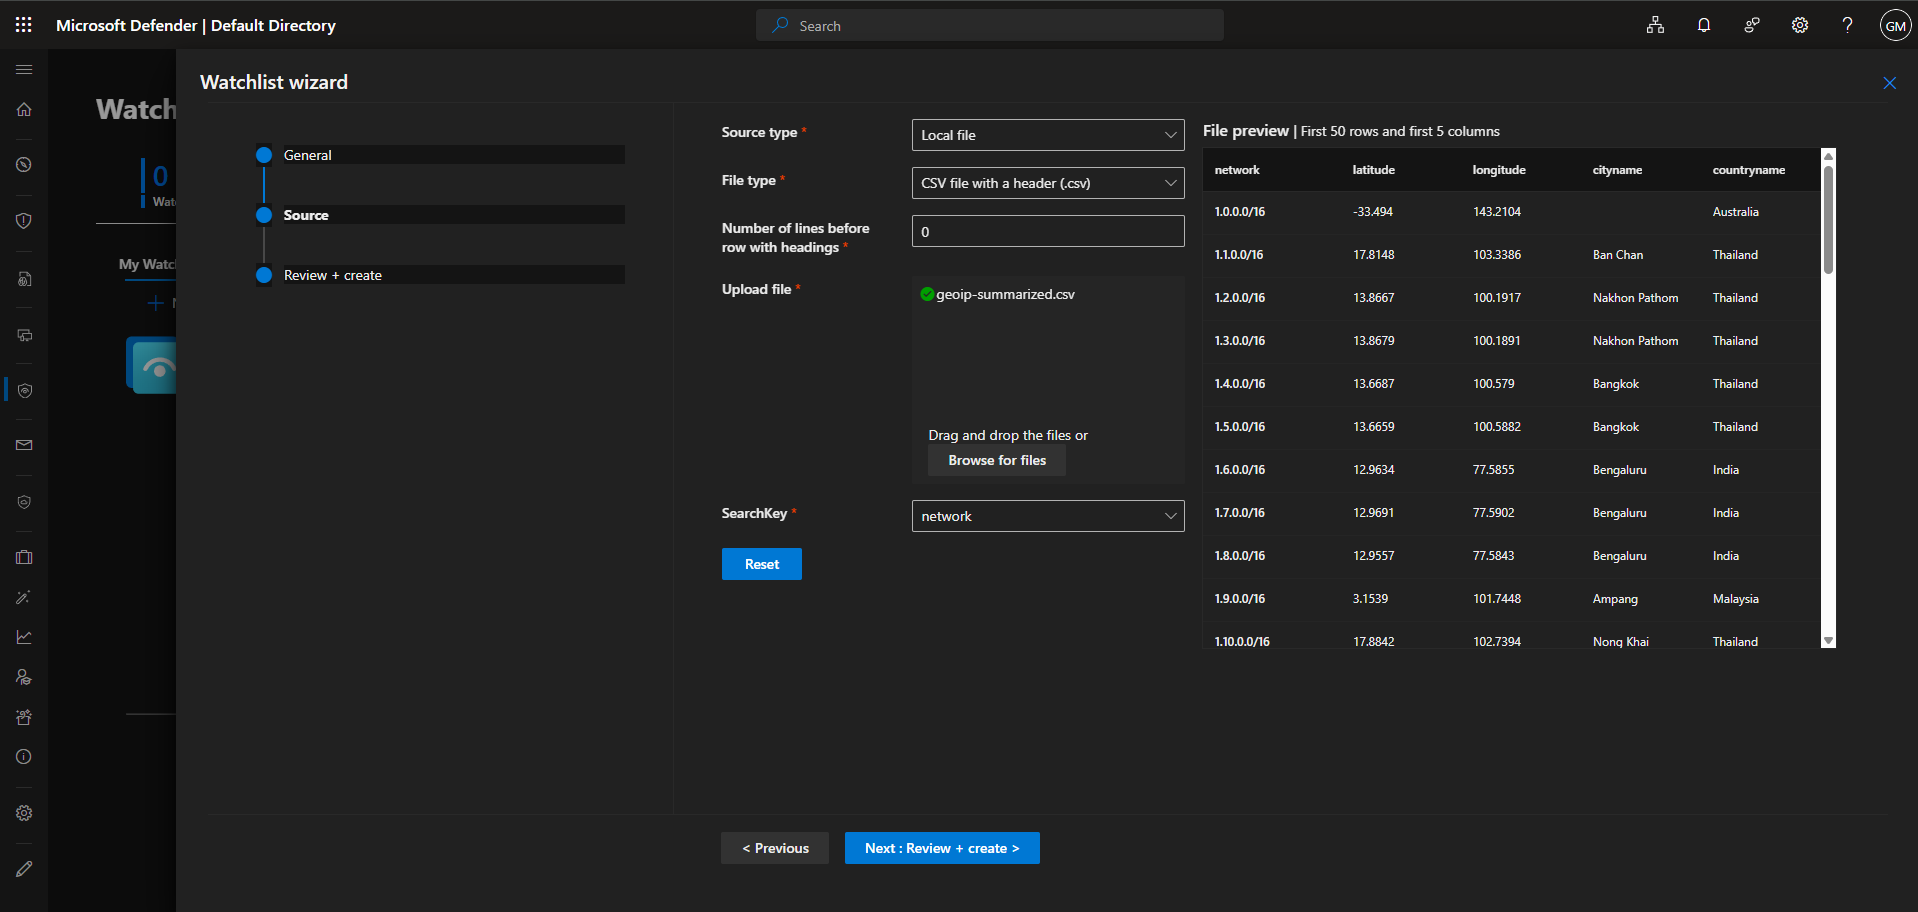Jump to the Review + create step

[x=333, y=275]
